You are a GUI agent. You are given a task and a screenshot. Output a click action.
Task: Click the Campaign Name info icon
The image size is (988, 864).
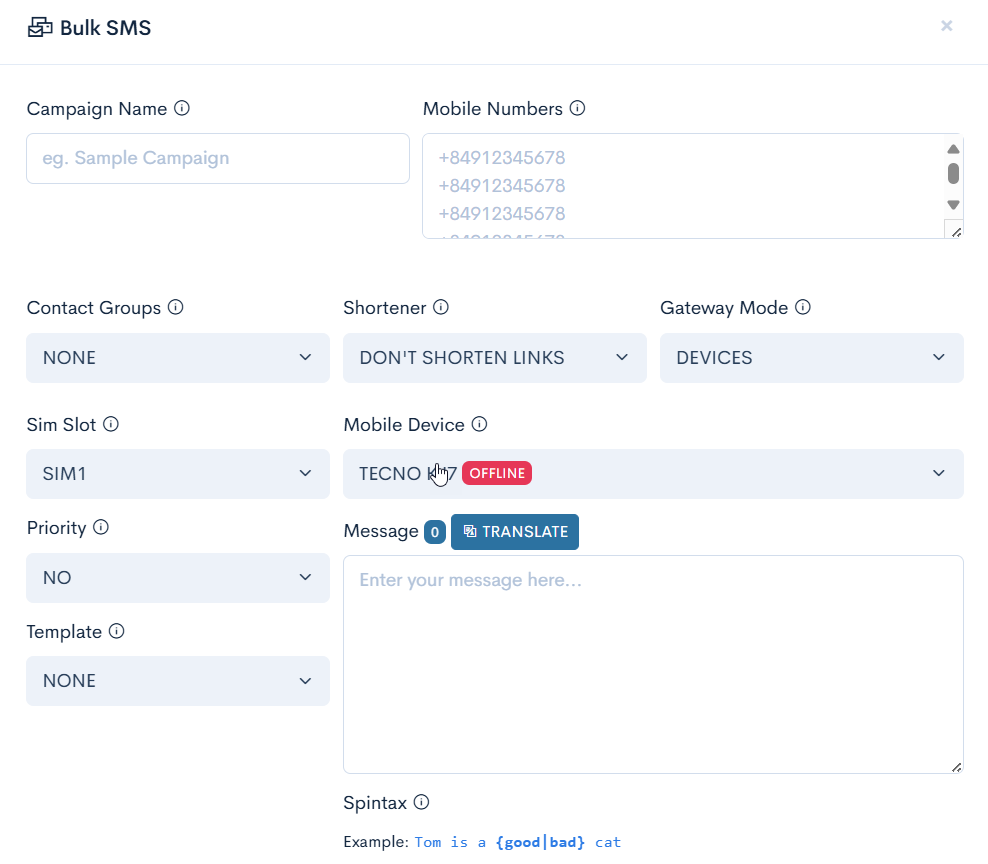(181, 108)
